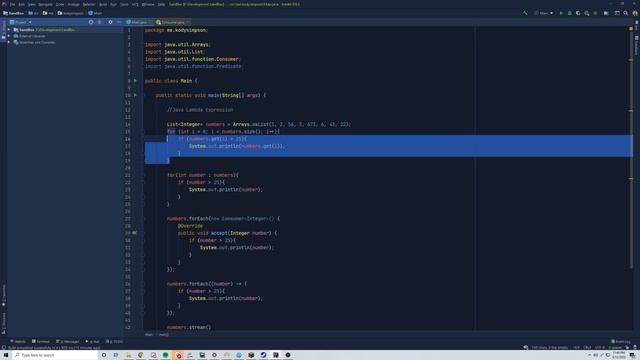Toggle the read-only lock icon in status bar
Viewport: 640px width, 360px height.
[627, 347]
